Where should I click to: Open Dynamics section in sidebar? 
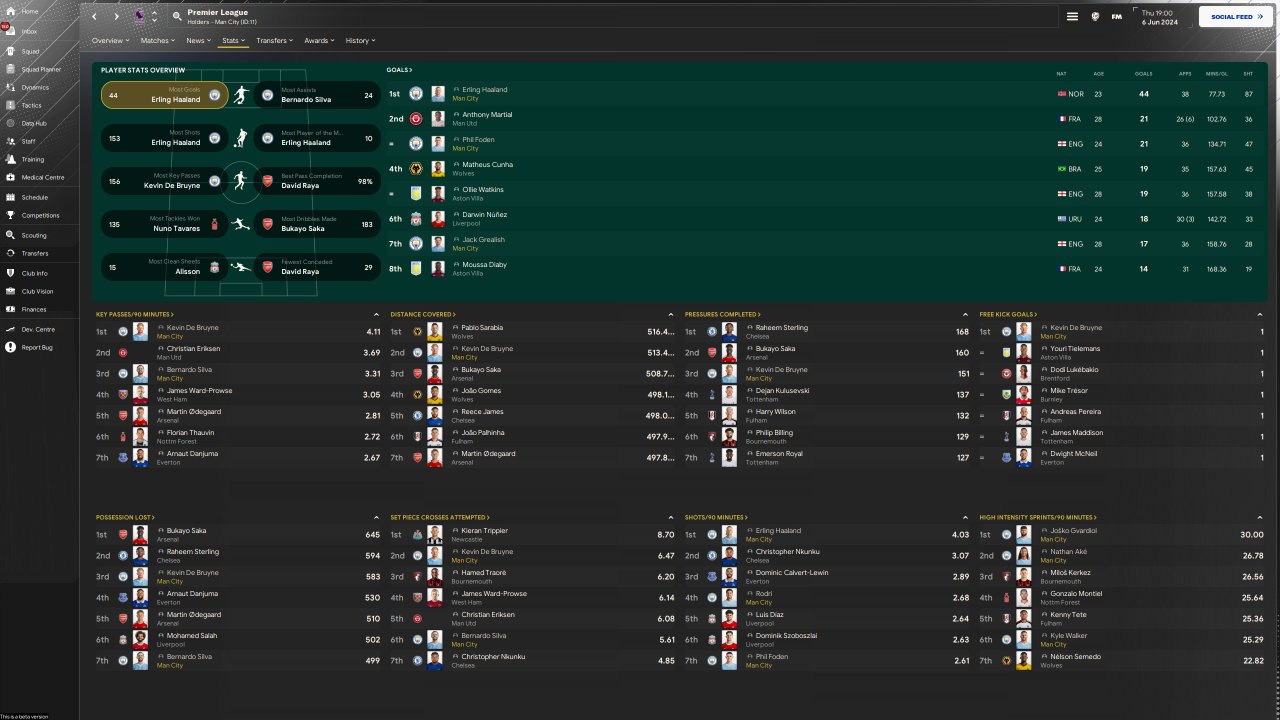point(35,87)
